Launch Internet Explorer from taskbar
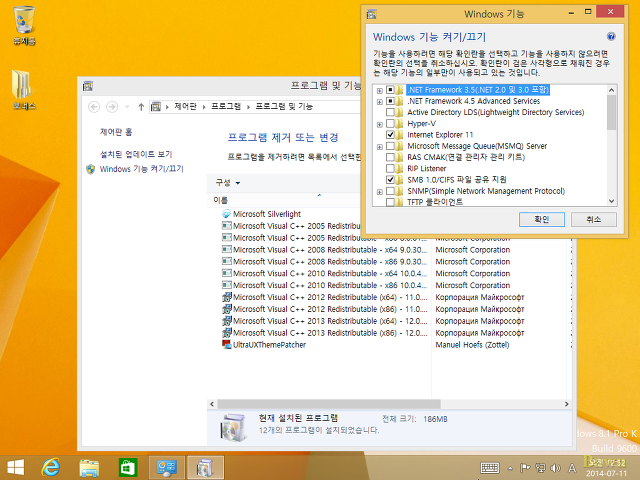Screen dimensions: 640x480 coord(51,467)
